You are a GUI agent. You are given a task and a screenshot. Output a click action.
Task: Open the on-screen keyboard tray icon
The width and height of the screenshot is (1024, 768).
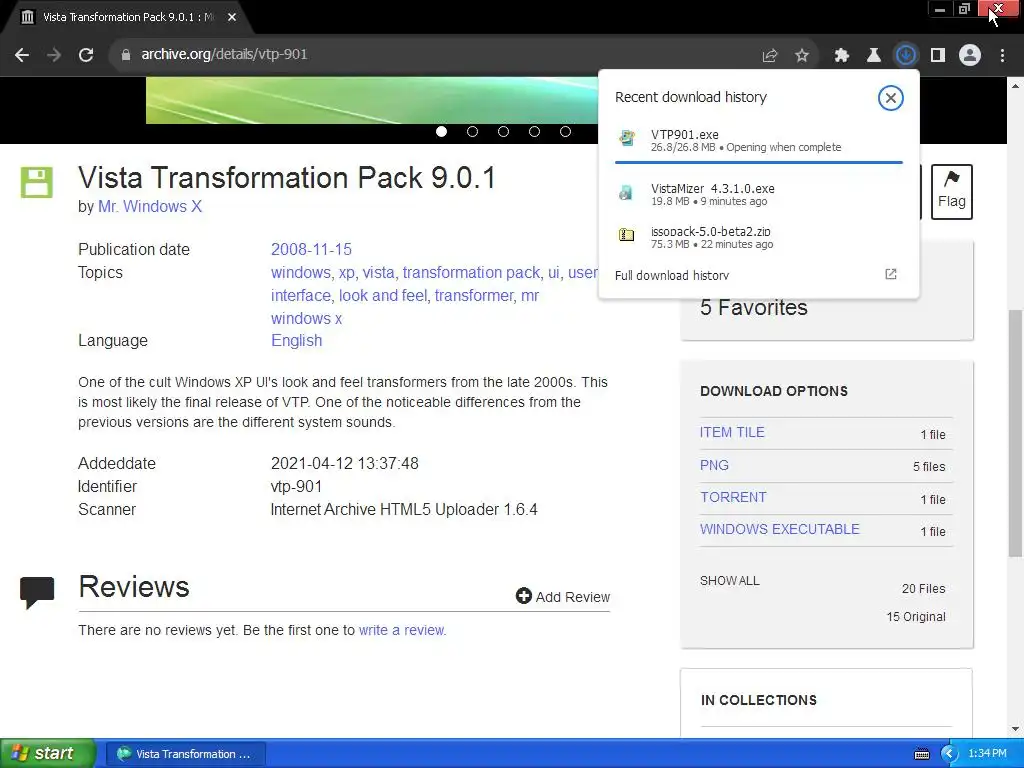921,754
